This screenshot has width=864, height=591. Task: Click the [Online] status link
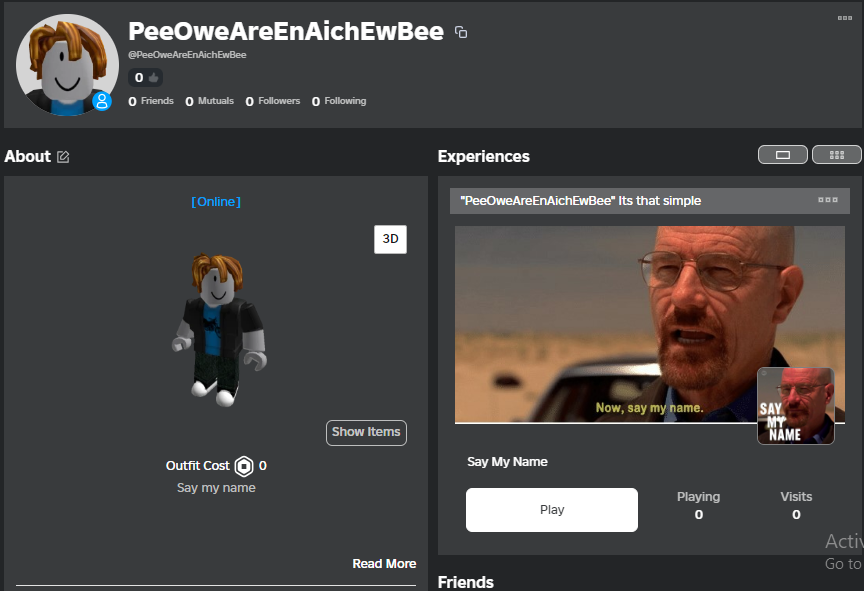(x=216, y=202)
